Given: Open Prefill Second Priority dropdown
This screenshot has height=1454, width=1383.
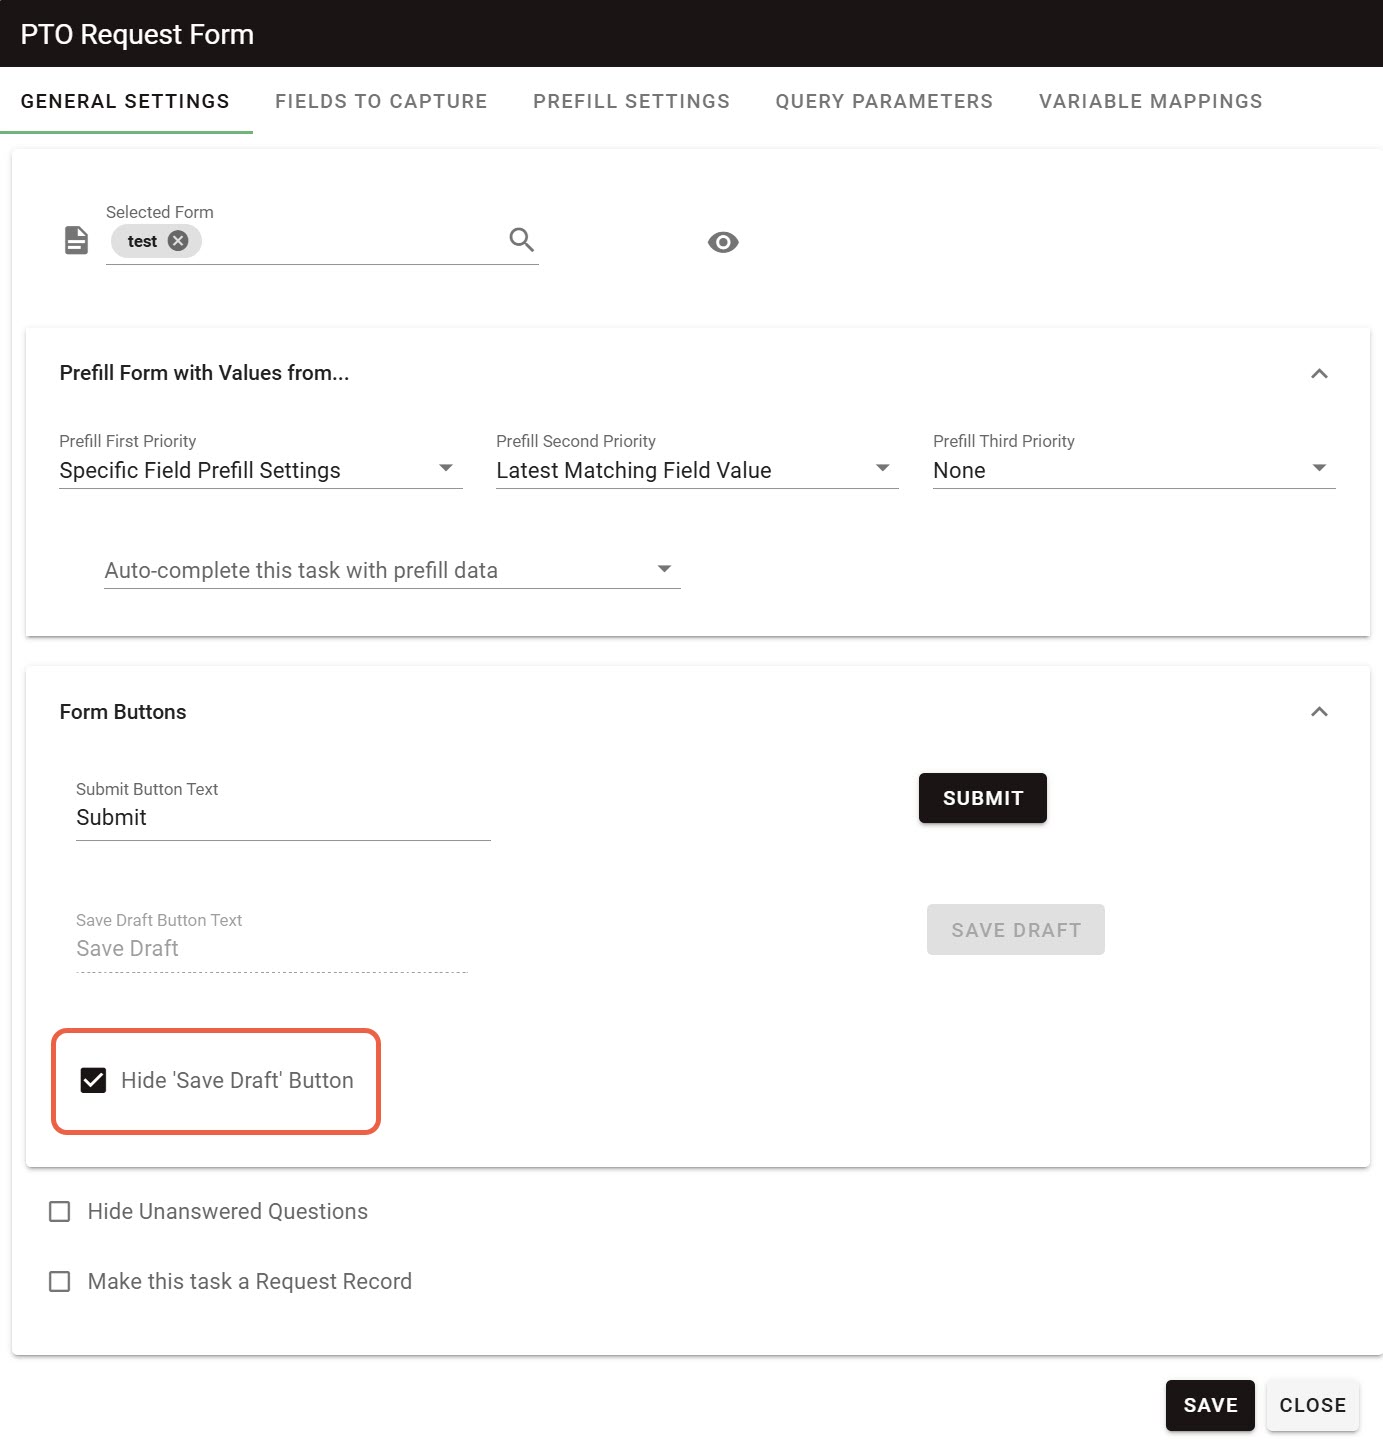Looking at the screenshot, I should [696, 470].
